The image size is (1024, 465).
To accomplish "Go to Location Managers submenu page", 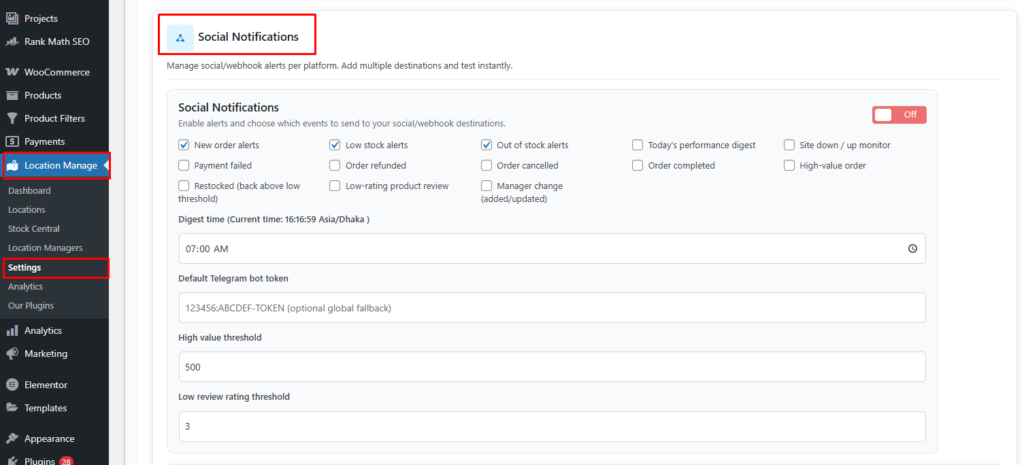I will pos(45,248).
